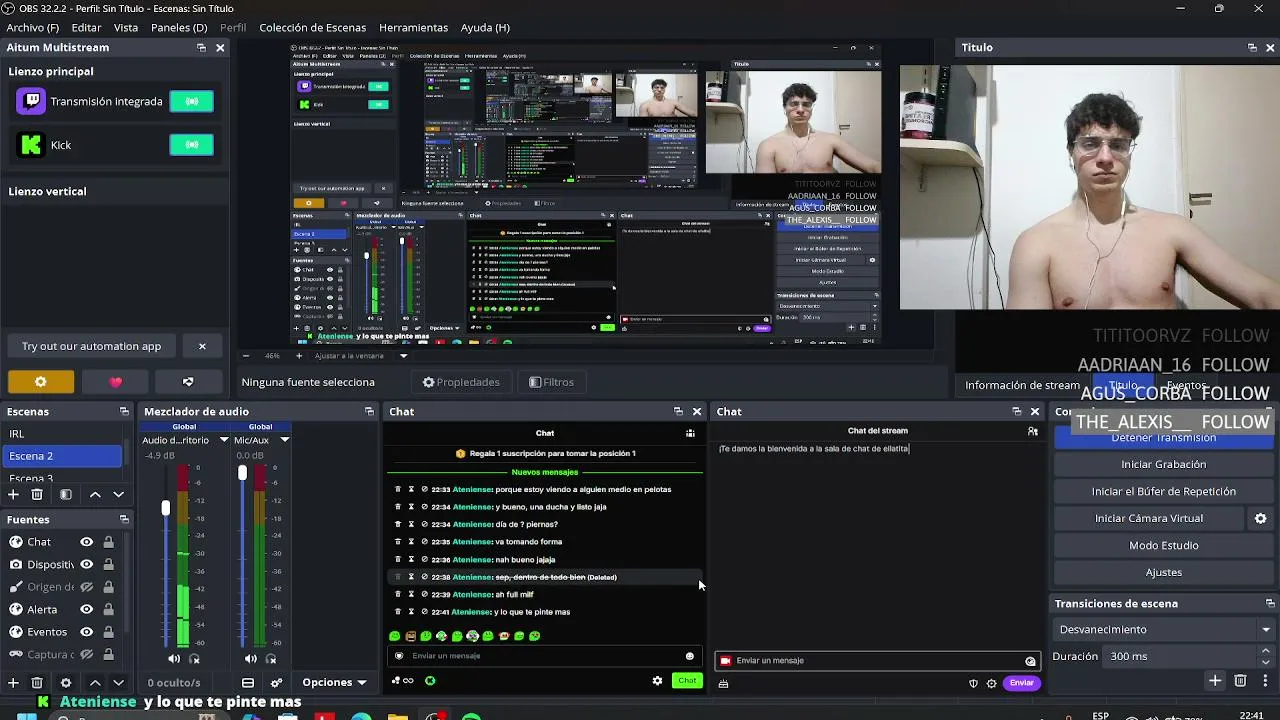
Task: Open emoji picker in Kick chat input
Action: [x=689, y=656]
